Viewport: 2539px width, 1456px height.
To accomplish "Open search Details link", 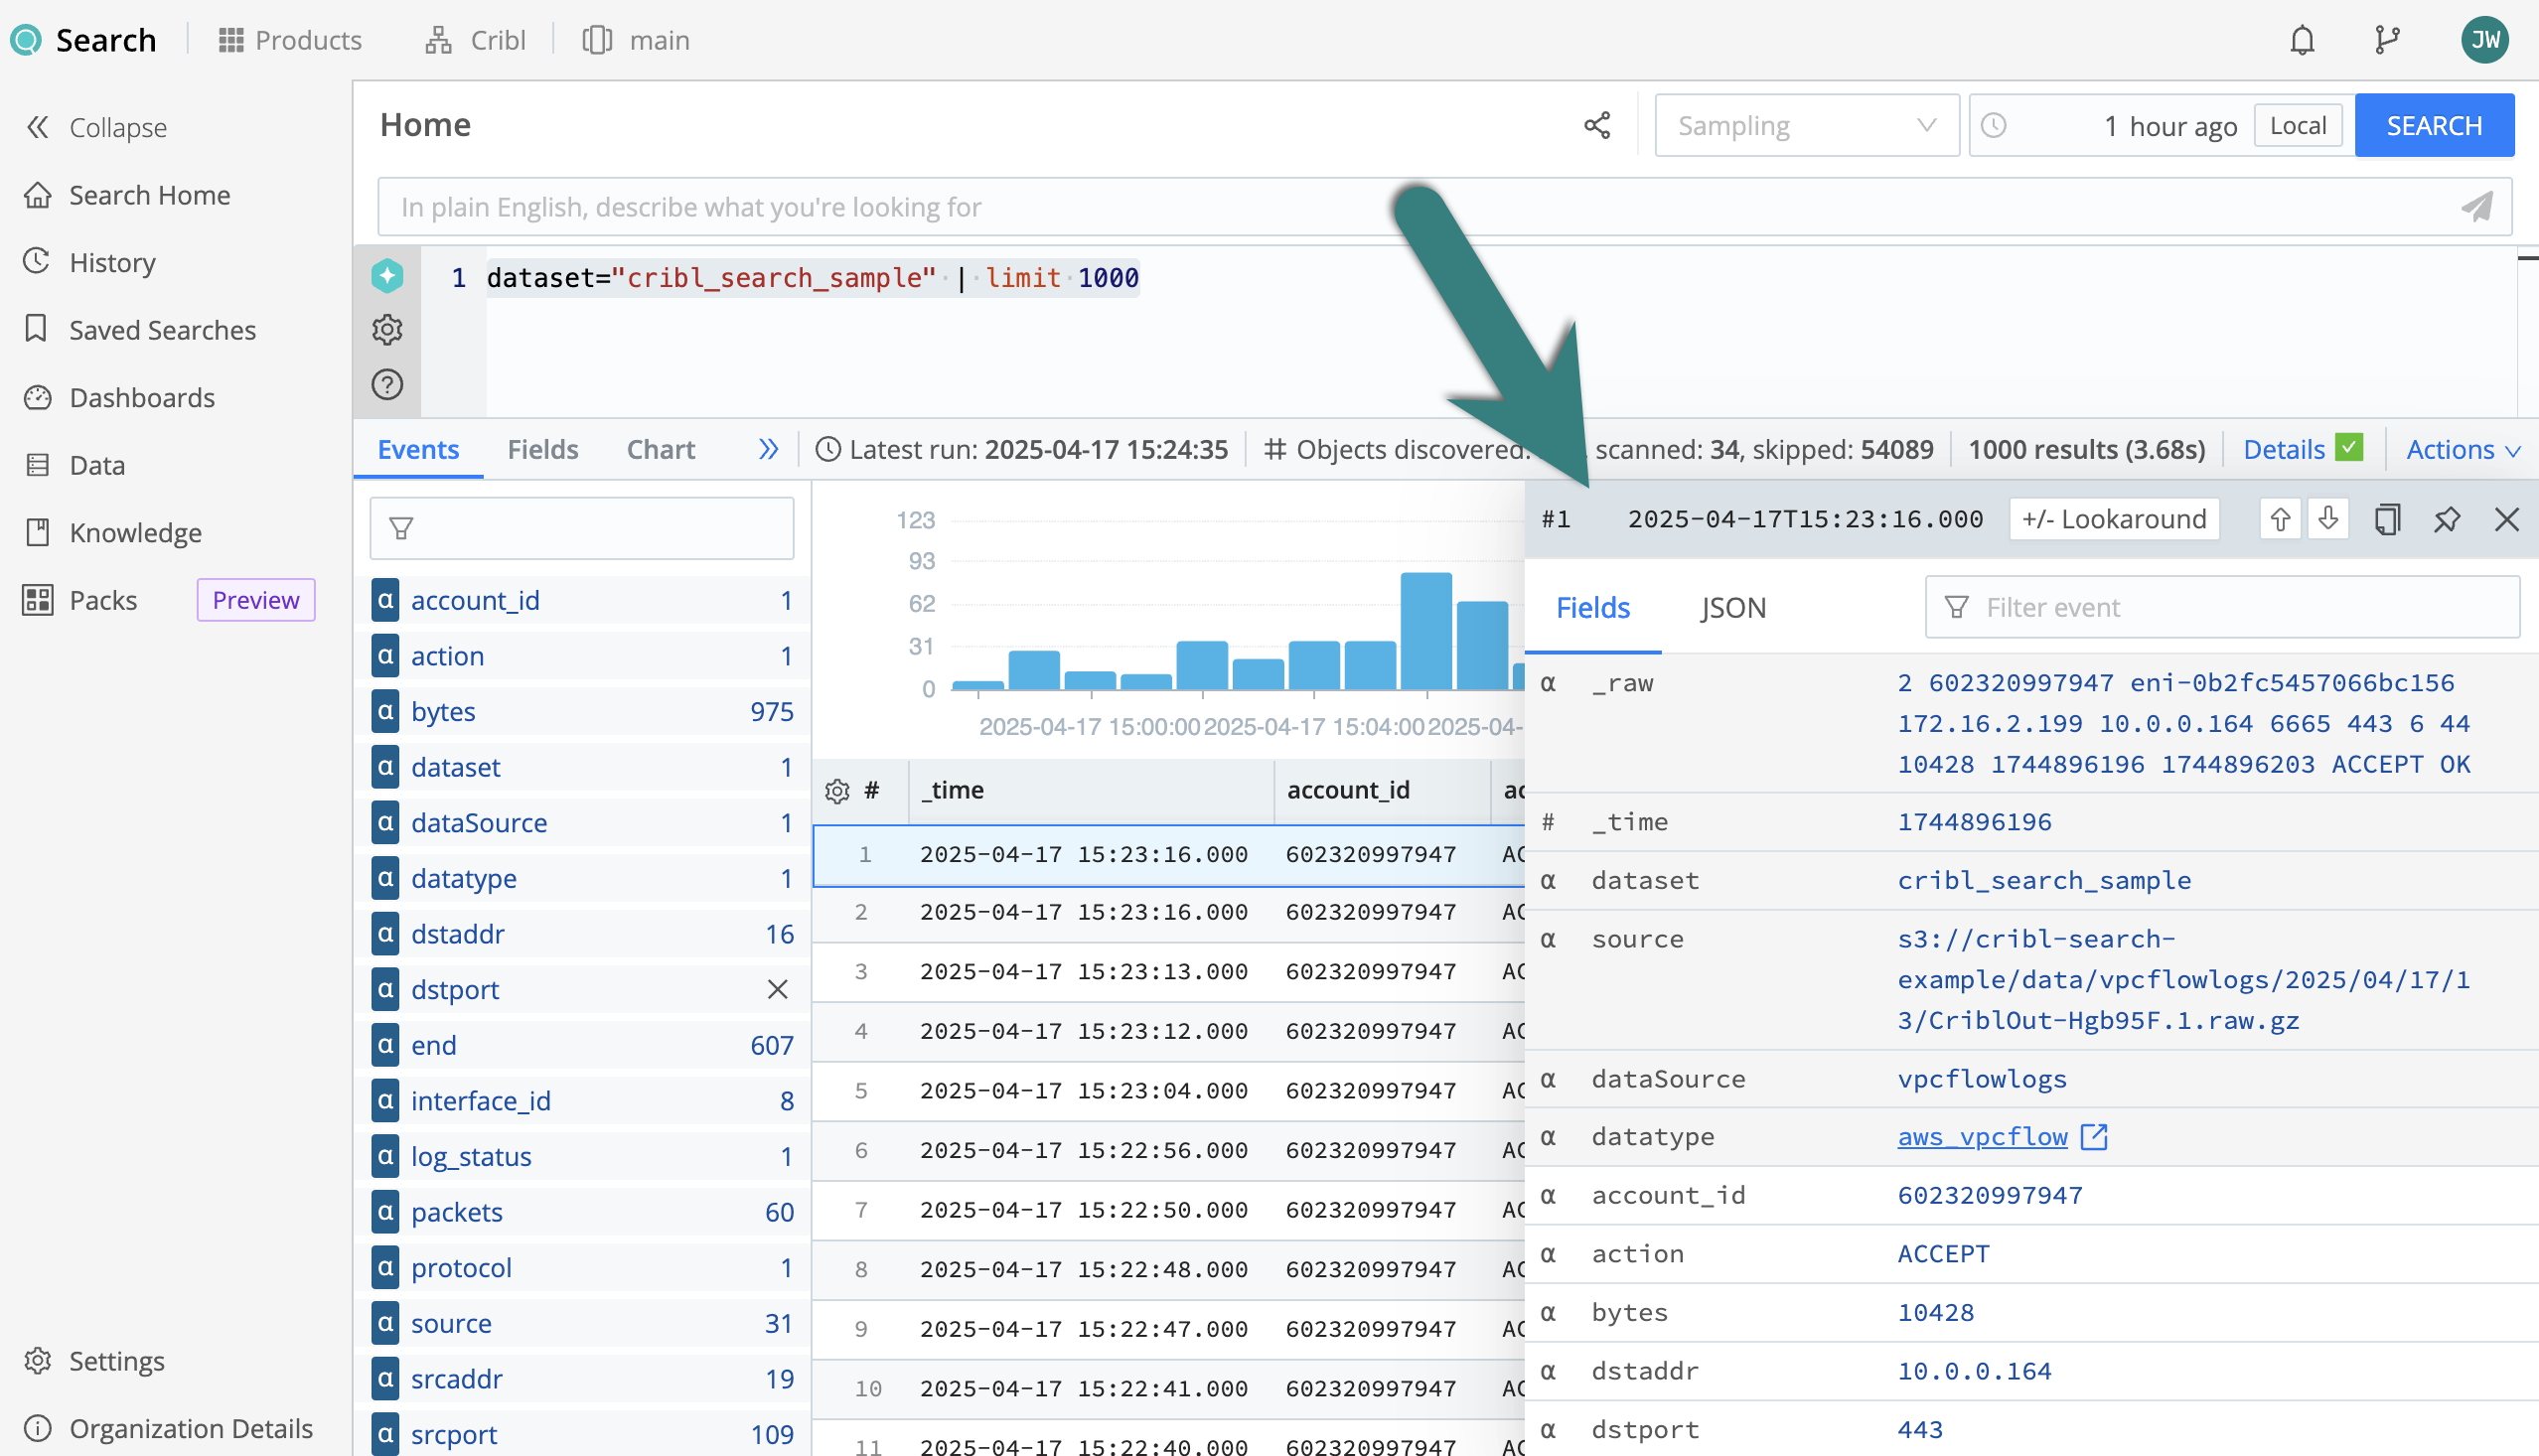I will (x=2283, y=449).
